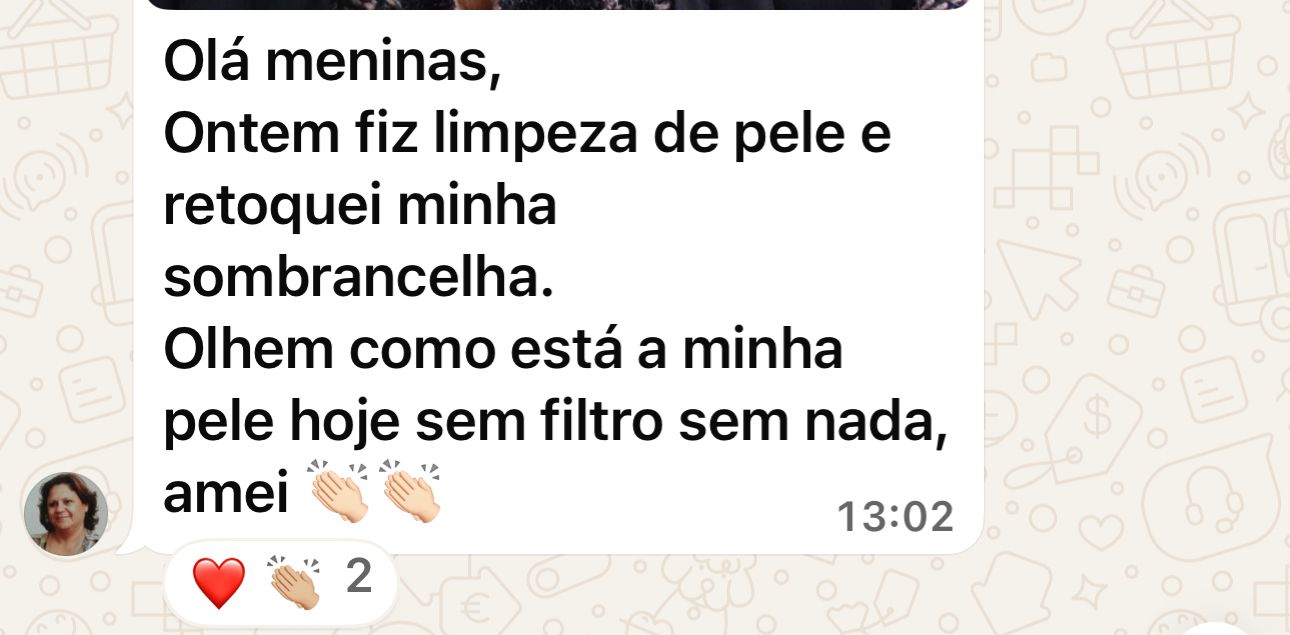Click the word amei in the message
Image resolution: width=1290 pixels, height=635 pixels.
coord(226,496)
